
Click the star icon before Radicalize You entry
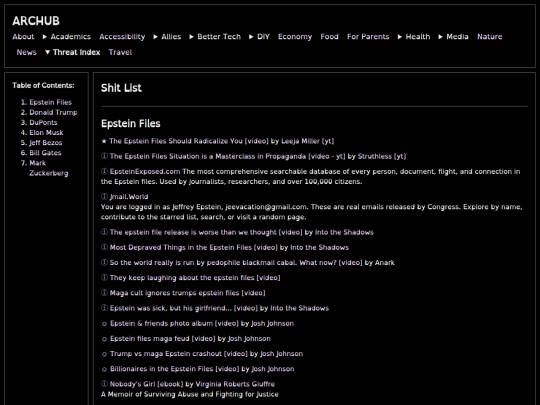[x=104, y=141]
